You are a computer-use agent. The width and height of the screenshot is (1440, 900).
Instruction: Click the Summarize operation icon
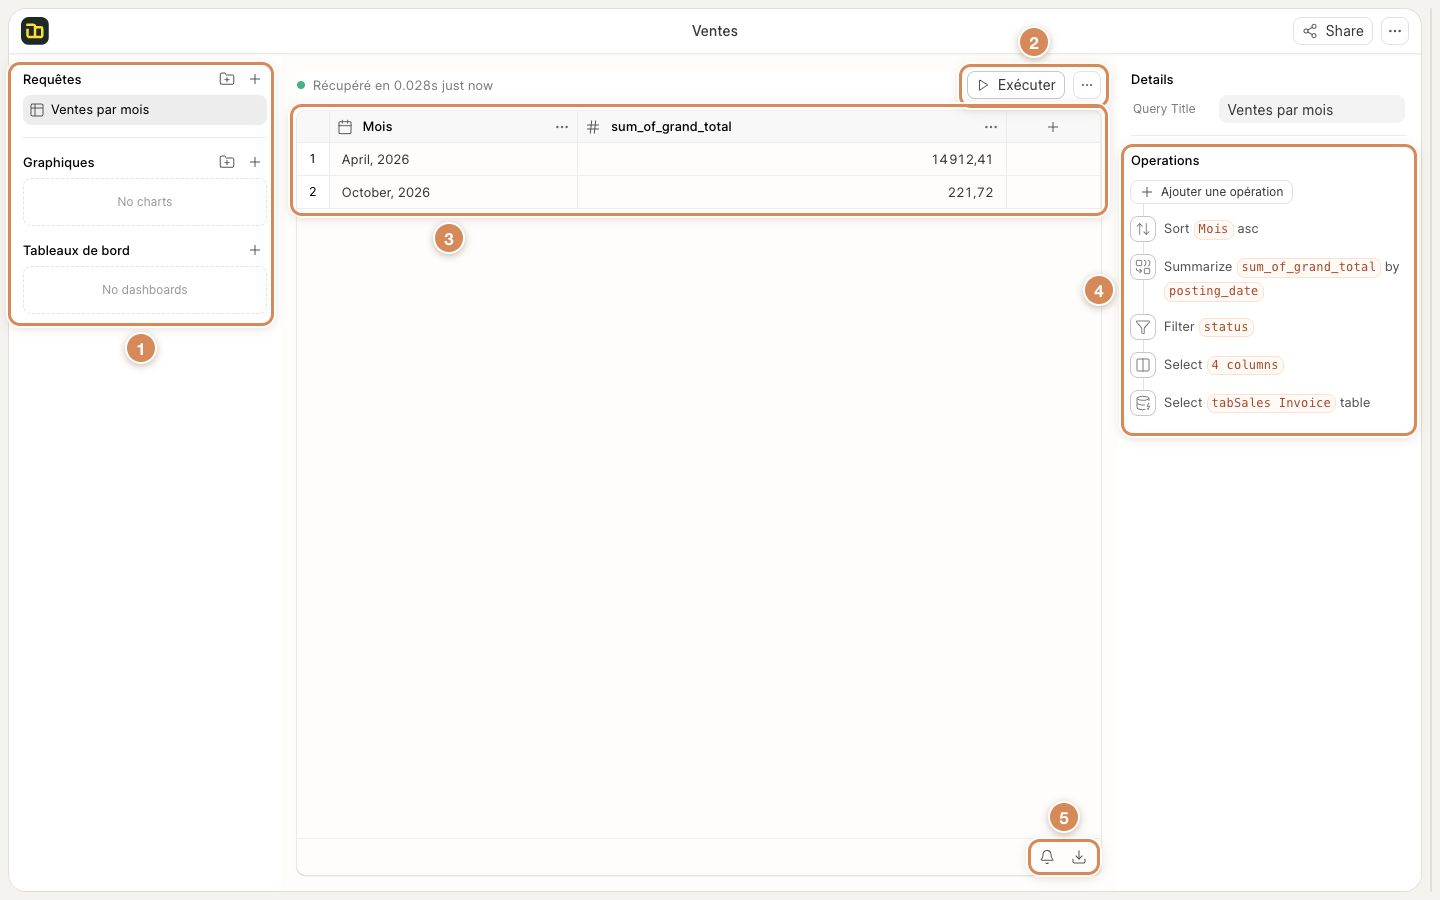pyautogui.click(x=1143, y=267)
